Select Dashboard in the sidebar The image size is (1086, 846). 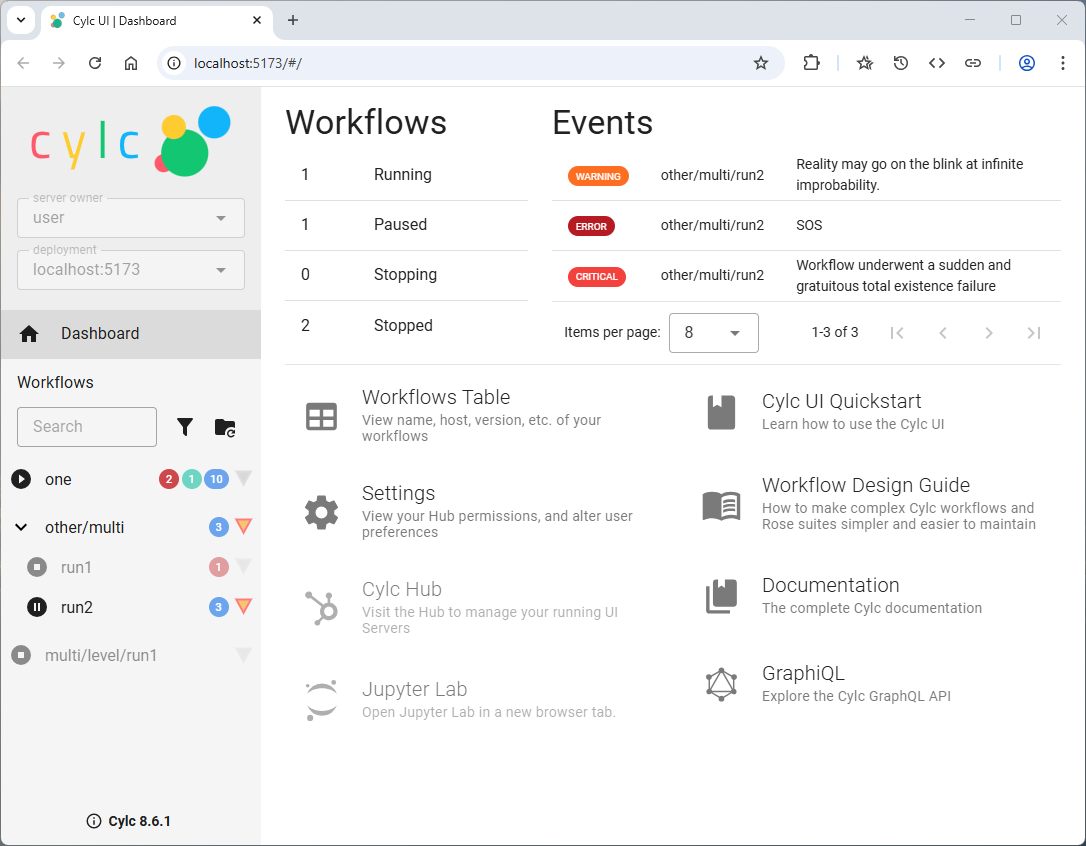pos(100,334)
